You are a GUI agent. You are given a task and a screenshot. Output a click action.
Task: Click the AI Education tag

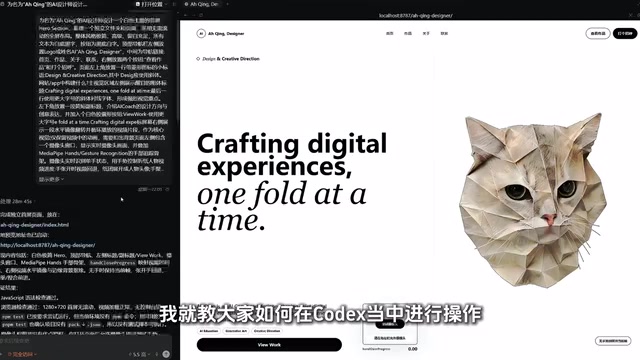[x=209, y=331]
